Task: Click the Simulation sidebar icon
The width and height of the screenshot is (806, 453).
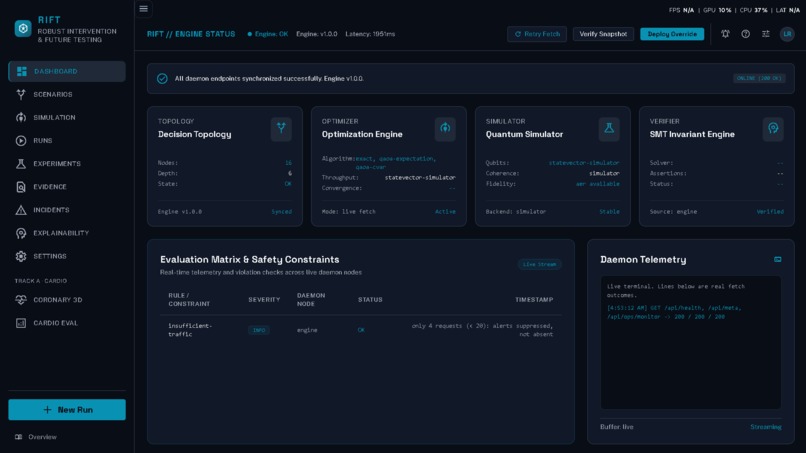Action: (21, 118)
